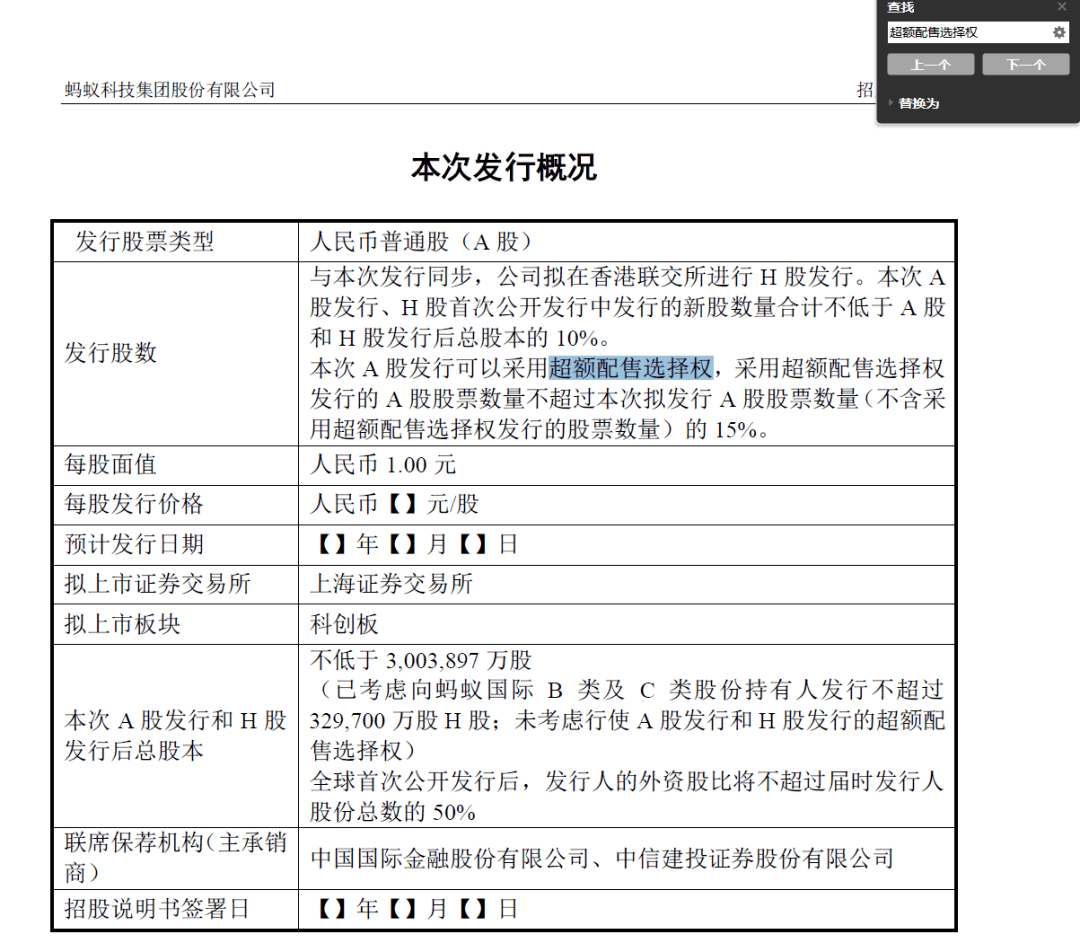Open search options via the gear icon
This screenshot has height=943, width=1080.
(1058, 31)
